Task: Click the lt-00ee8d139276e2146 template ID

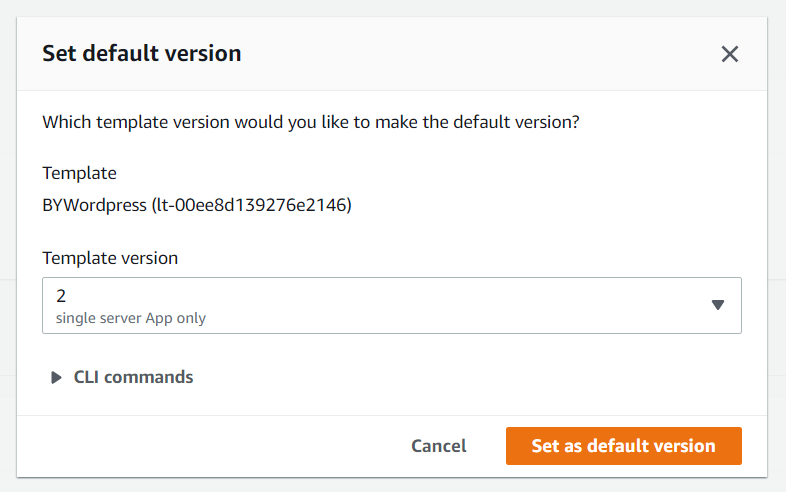Action: pos(252,205)
